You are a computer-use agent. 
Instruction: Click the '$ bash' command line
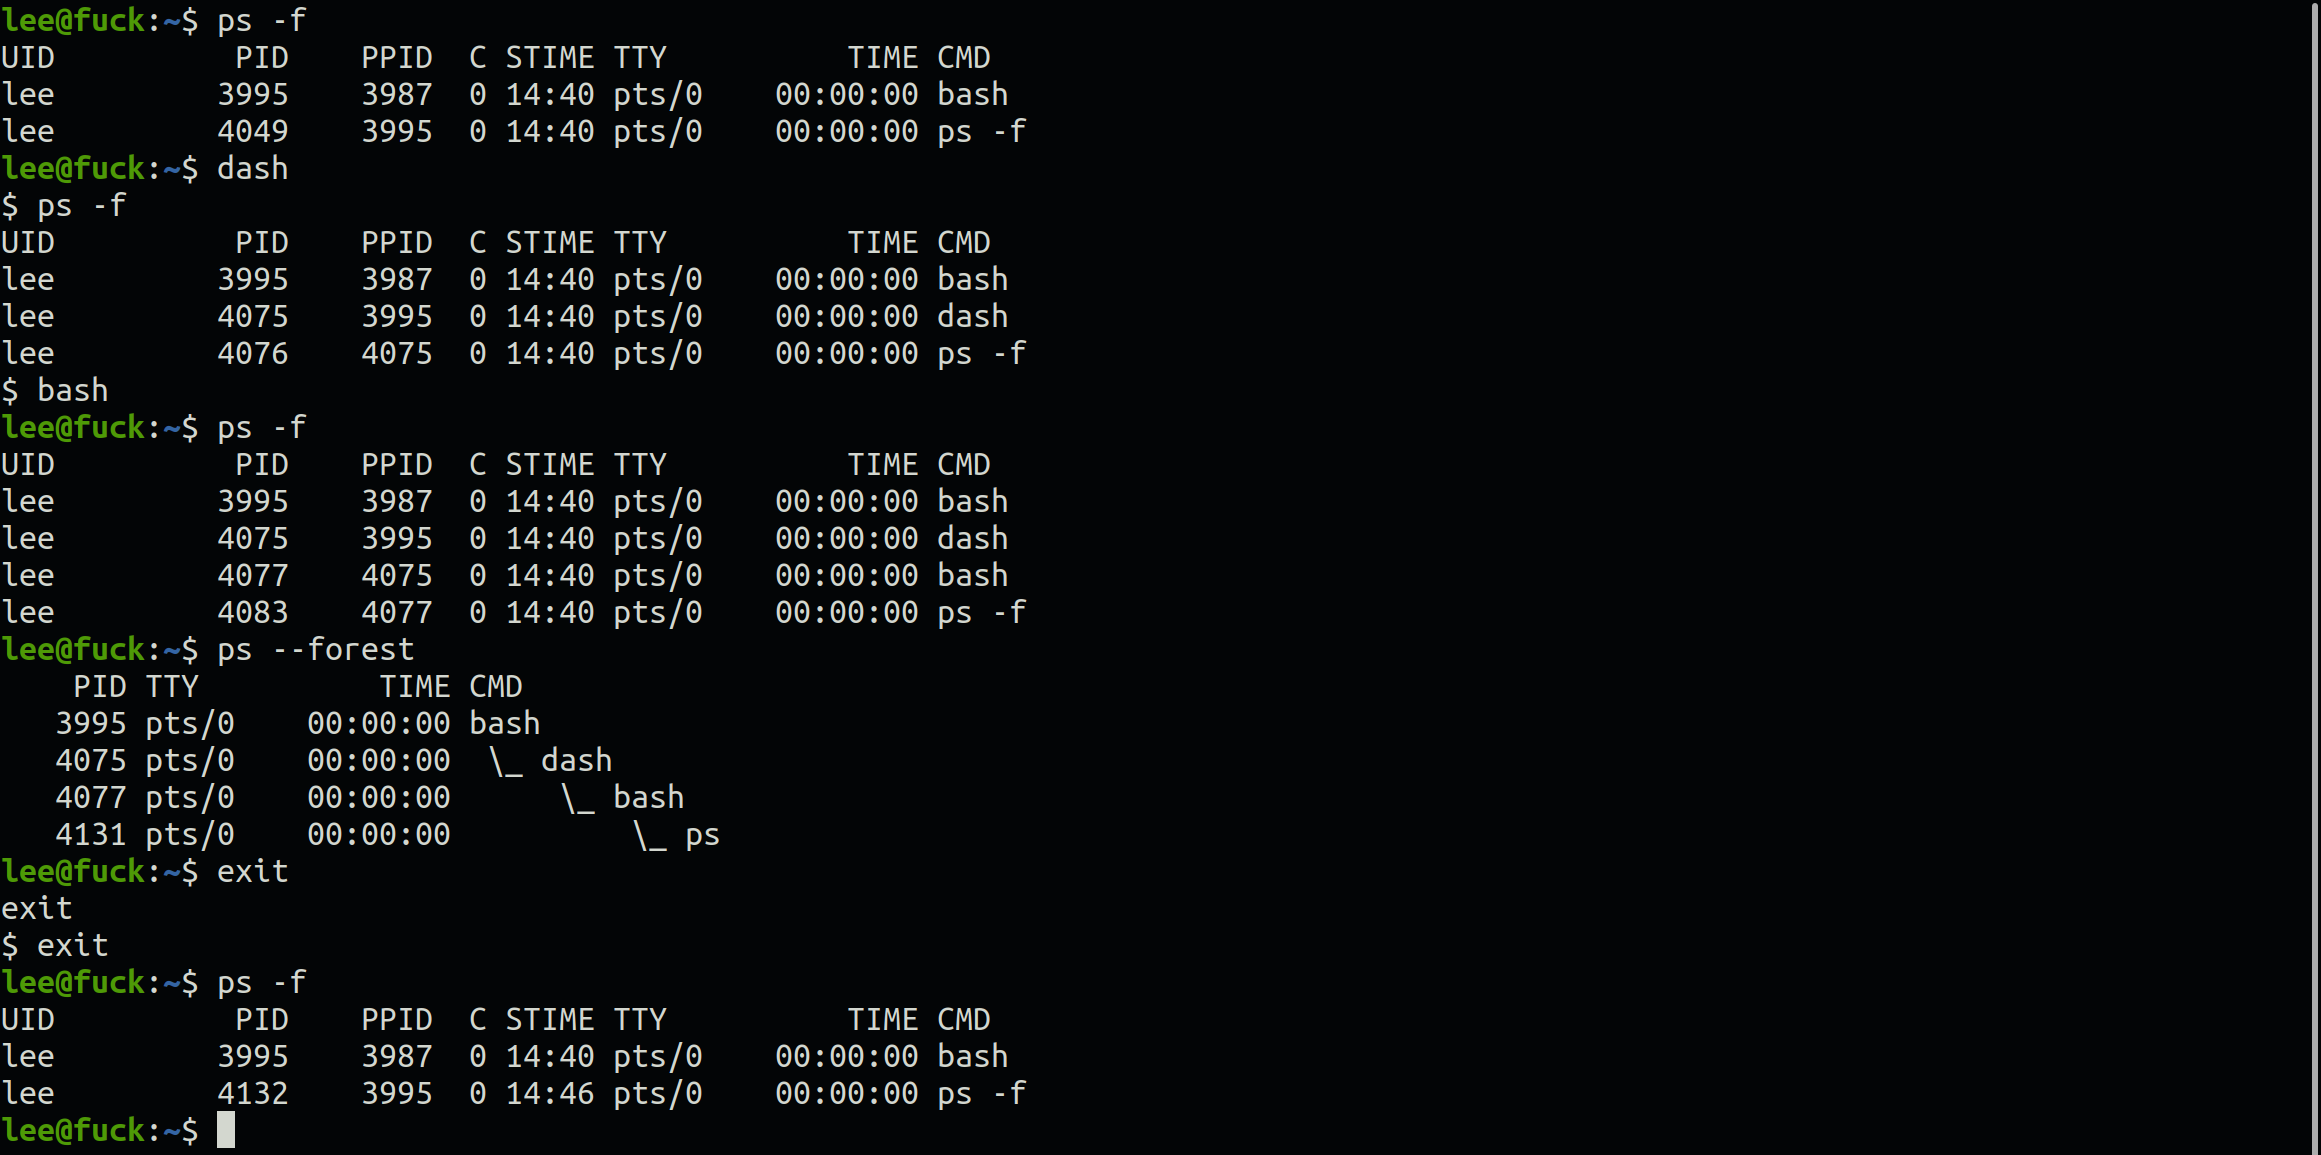coord(55,391)
